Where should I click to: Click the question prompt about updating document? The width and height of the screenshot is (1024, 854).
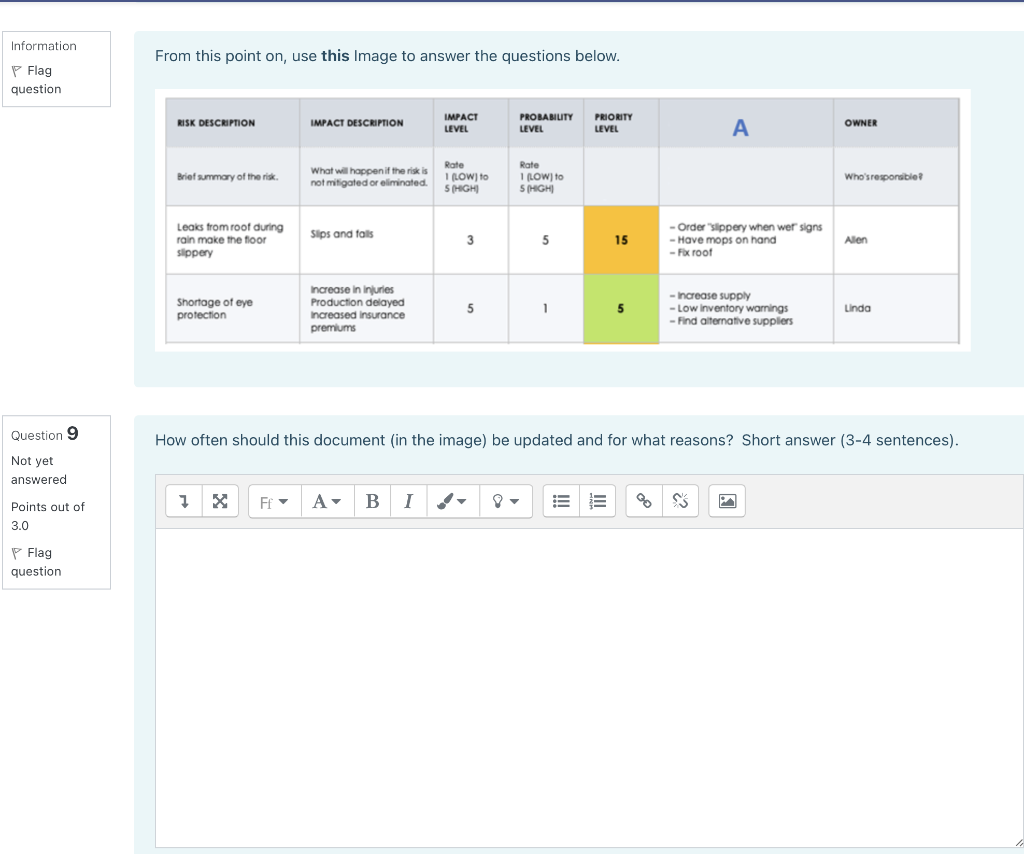(556, 440)
